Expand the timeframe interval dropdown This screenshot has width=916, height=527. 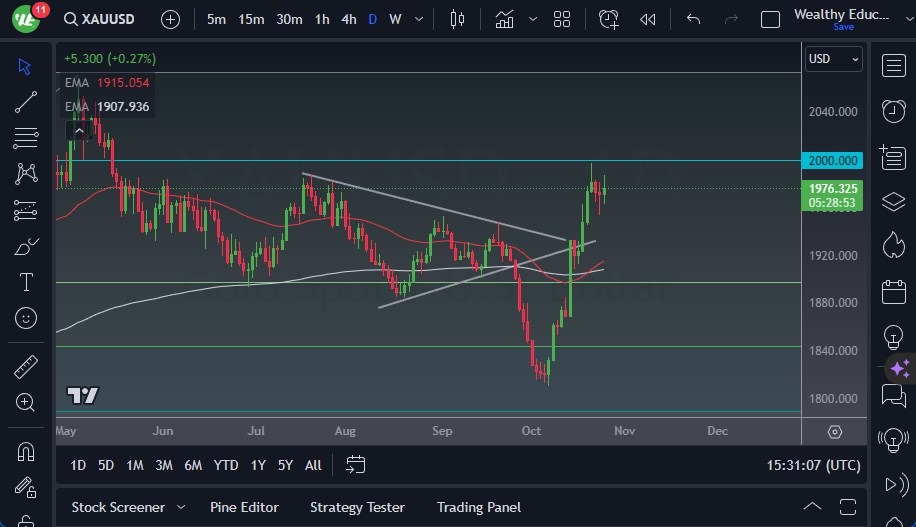pyautogui.click(x=418, y=19)
